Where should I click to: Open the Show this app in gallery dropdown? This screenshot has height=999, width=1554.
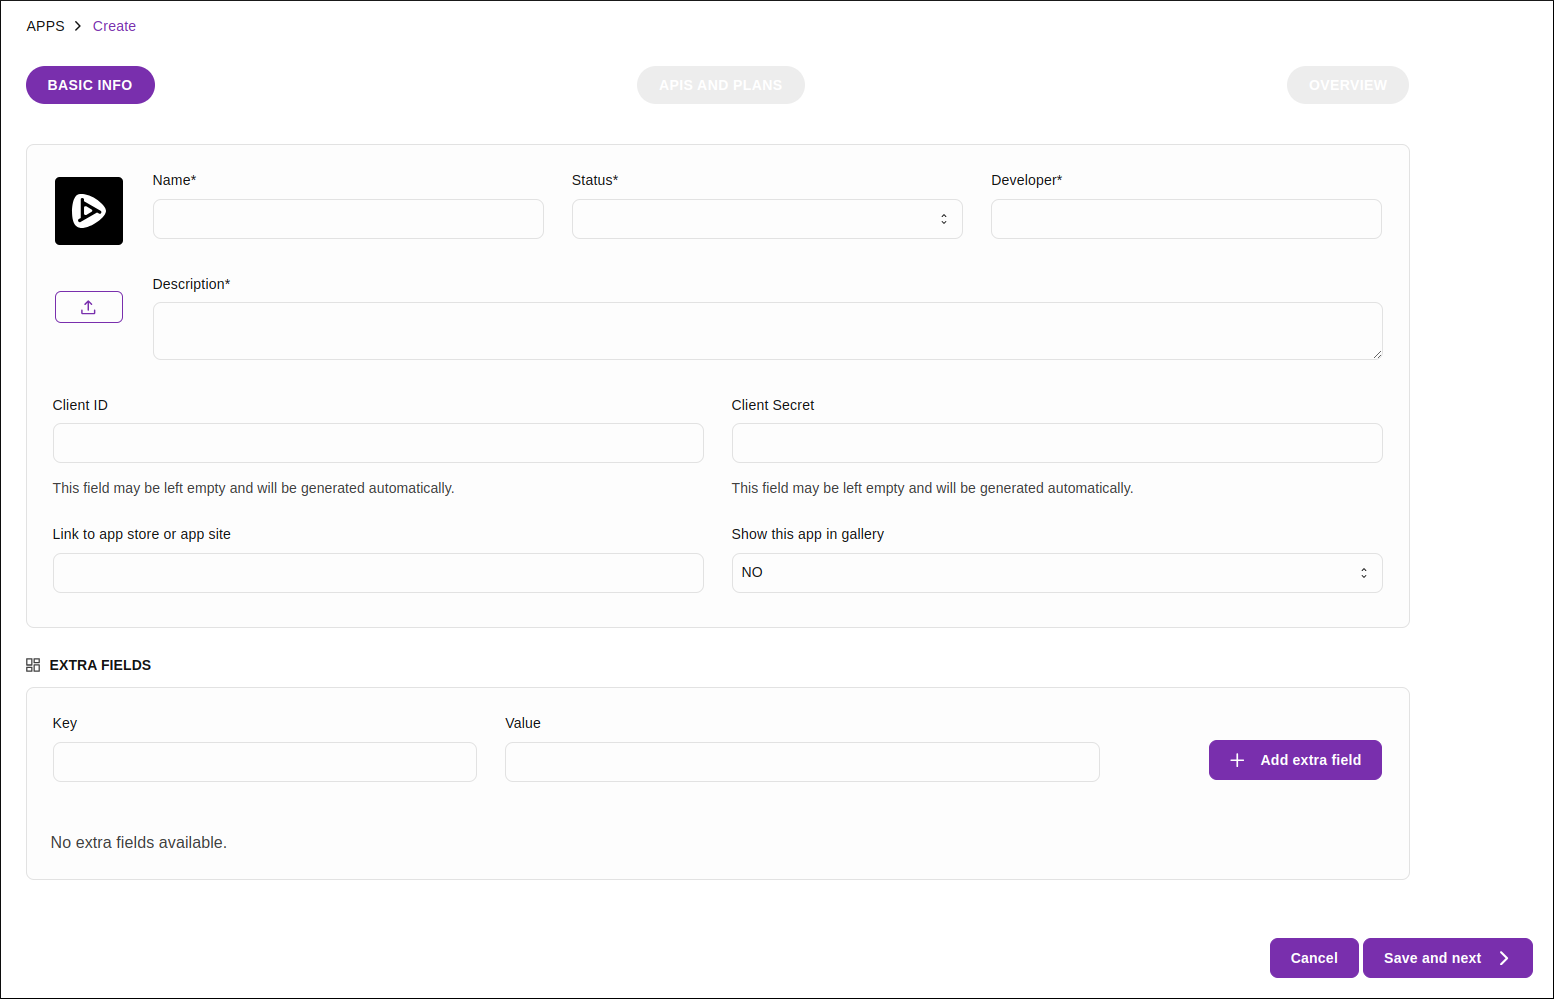coord(1056,572)
